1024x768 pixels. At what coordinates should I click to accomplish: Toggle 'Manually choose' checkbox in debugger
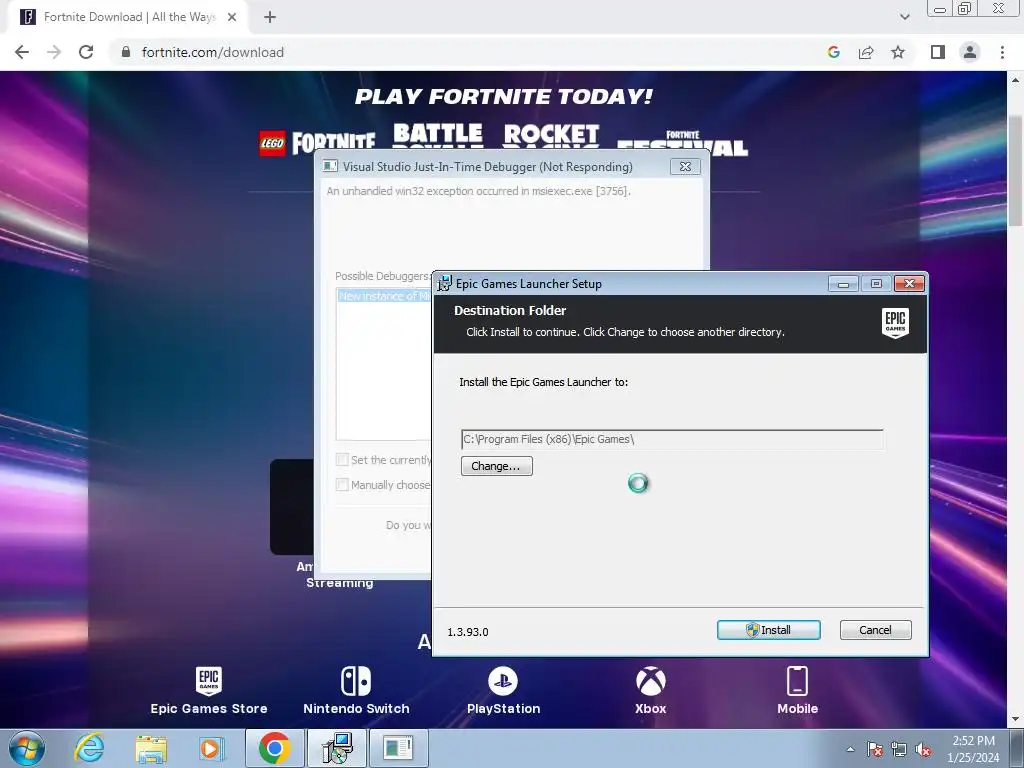pos(342,485)
